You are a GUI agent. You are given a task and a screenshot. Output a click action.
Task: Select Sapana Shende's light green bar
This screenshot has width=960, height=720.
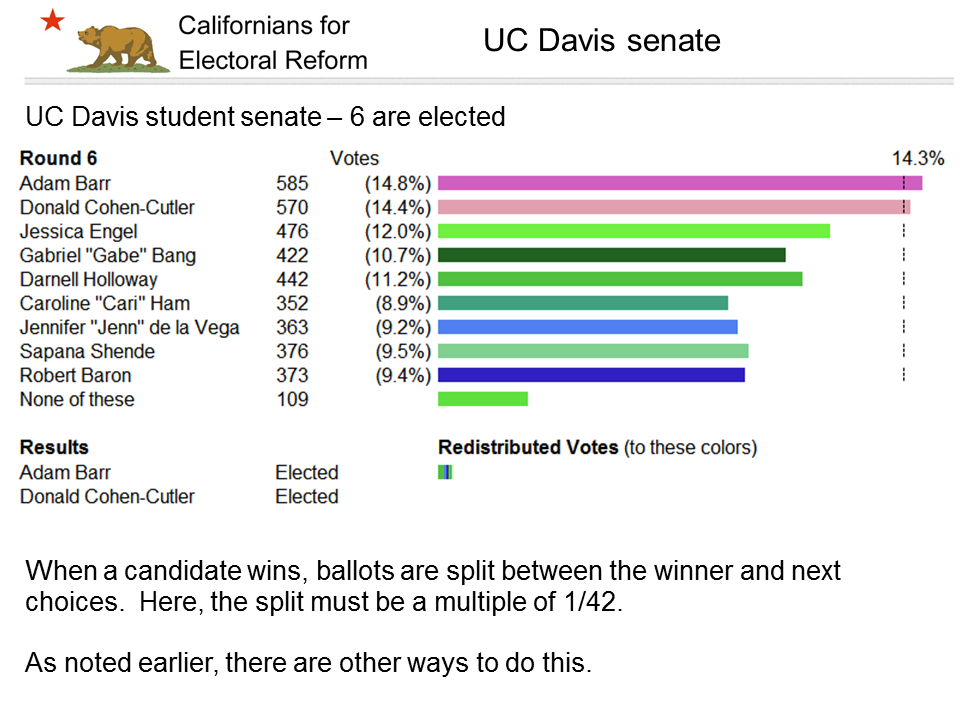pyautogui.click(x=593, y=350)
